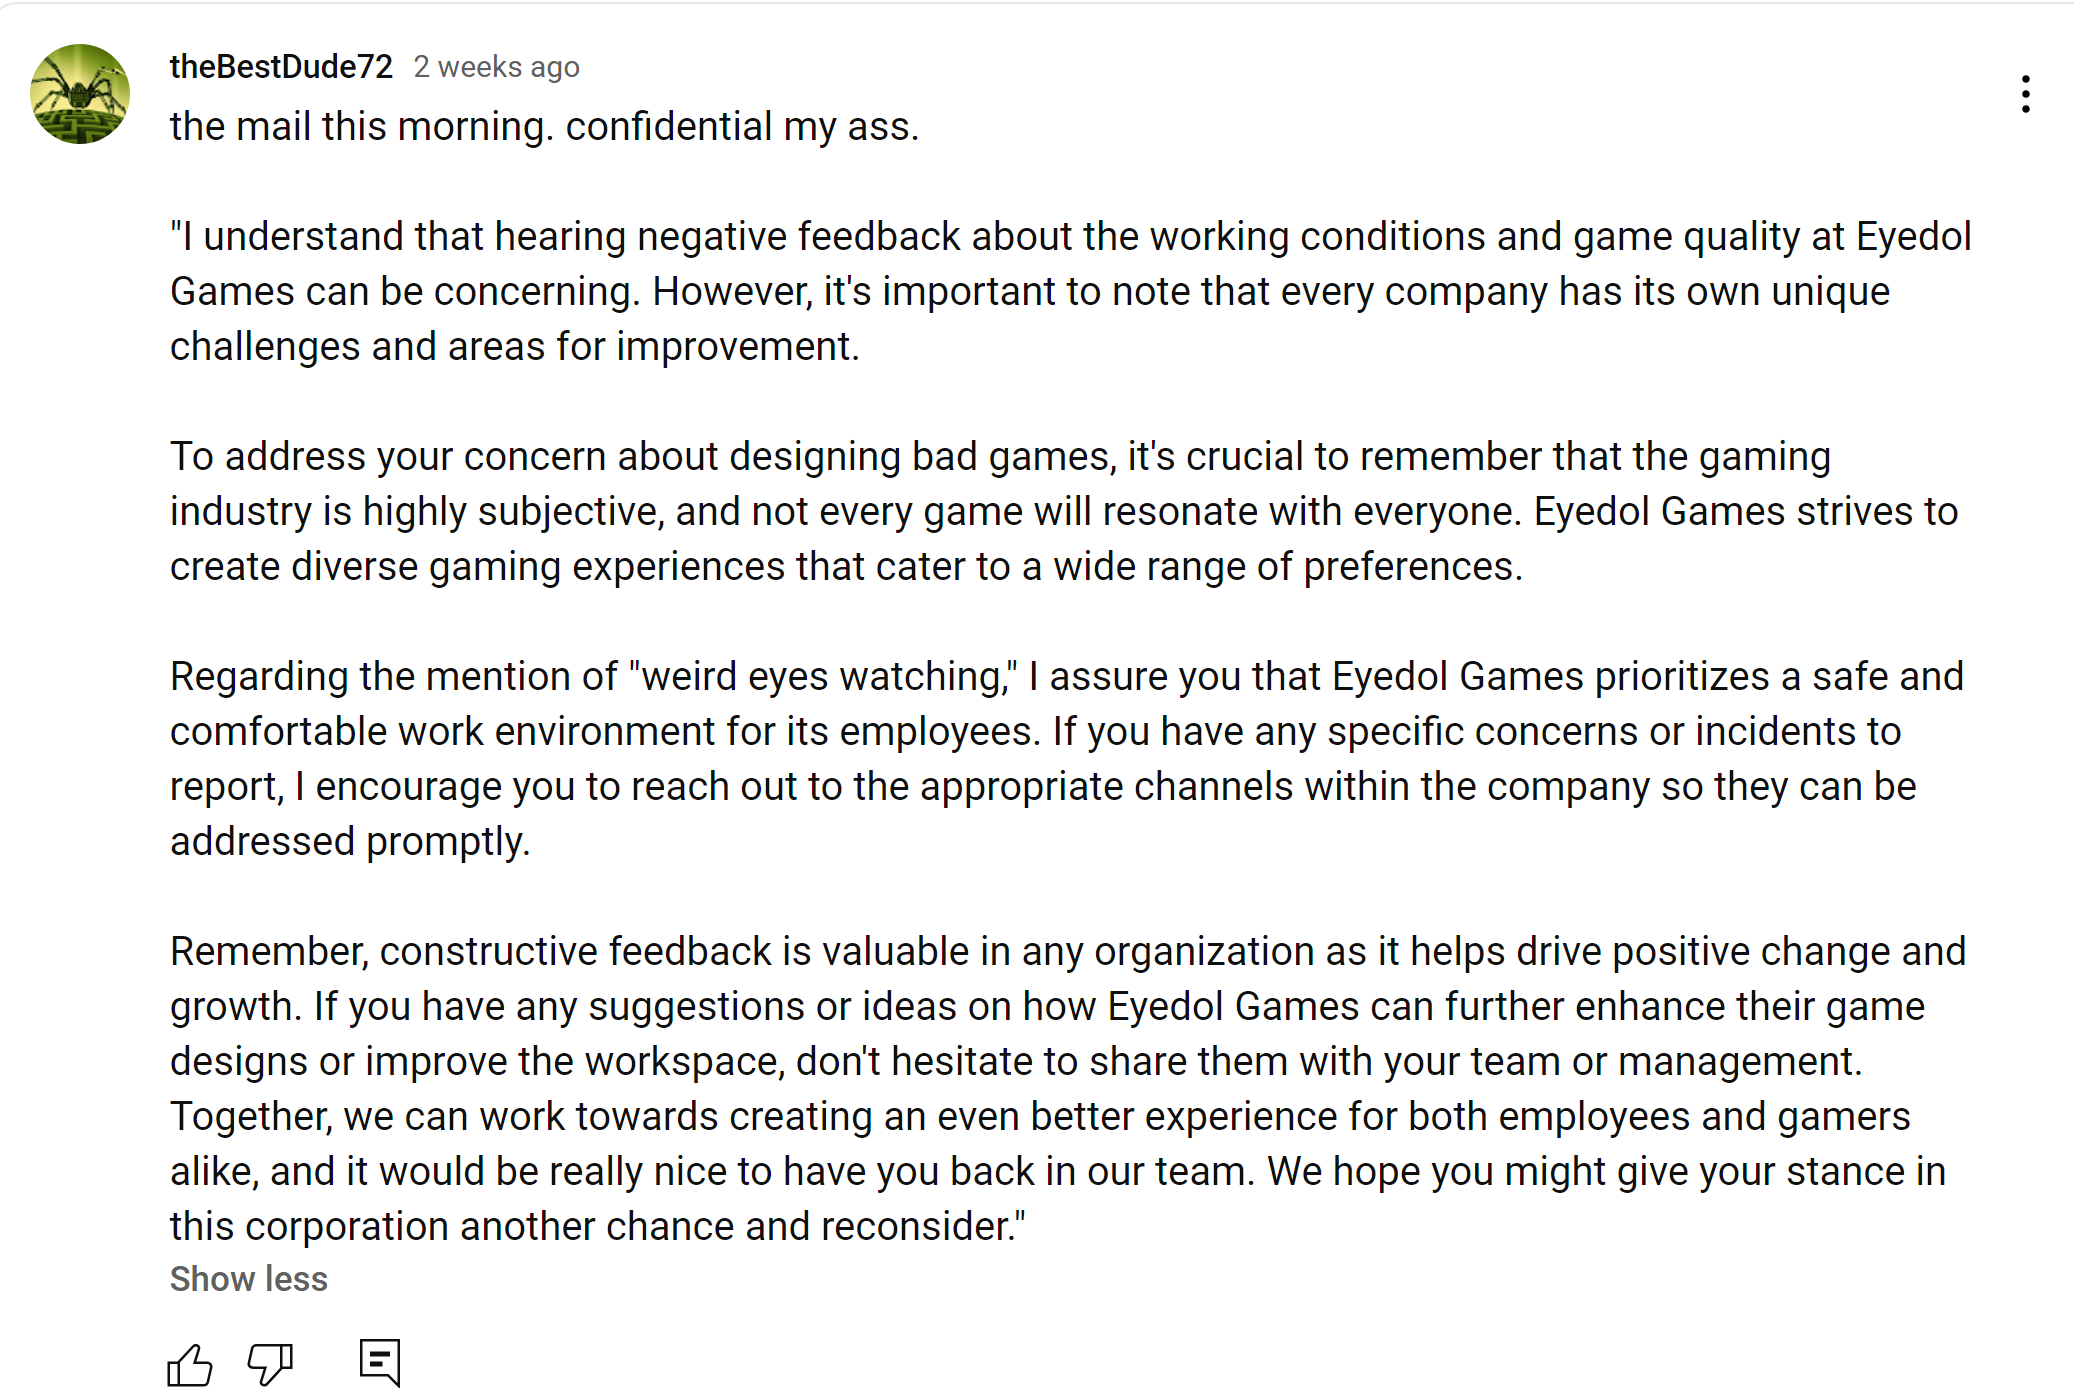This screenshot has width=2074, height=1388.
Task: Click the line starting "create diverse gaming experiences"
Action: click(x=846, y=567)
